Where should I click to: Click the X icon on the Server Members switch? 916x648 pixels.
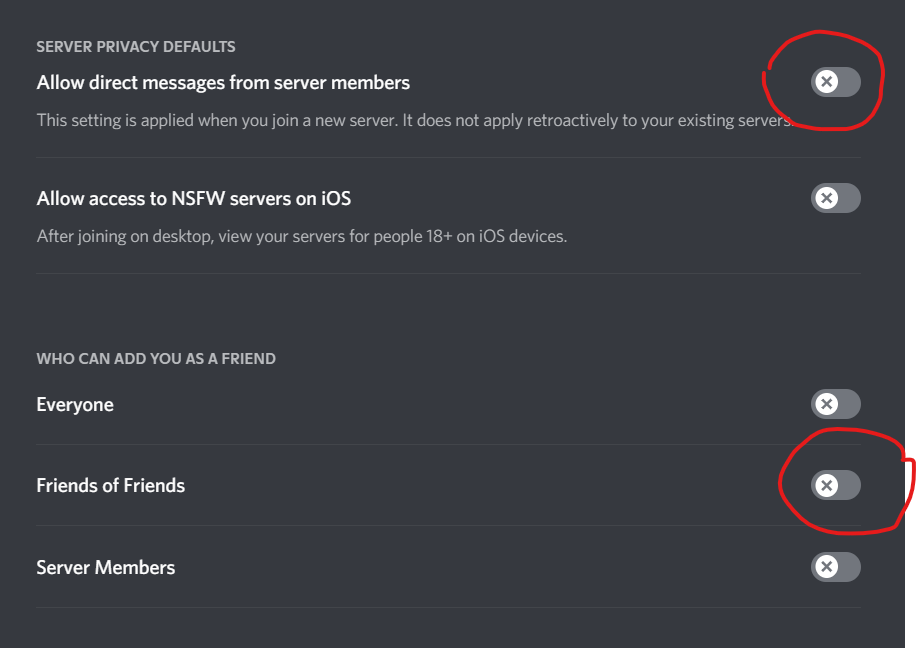827,567
